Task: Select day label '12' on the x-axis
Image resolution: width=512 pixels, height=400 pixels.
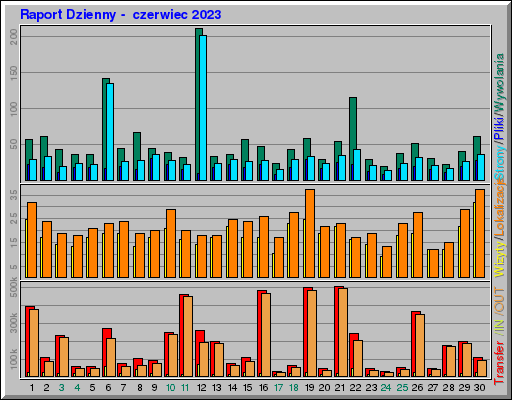Action: click(x=201, y=387)
